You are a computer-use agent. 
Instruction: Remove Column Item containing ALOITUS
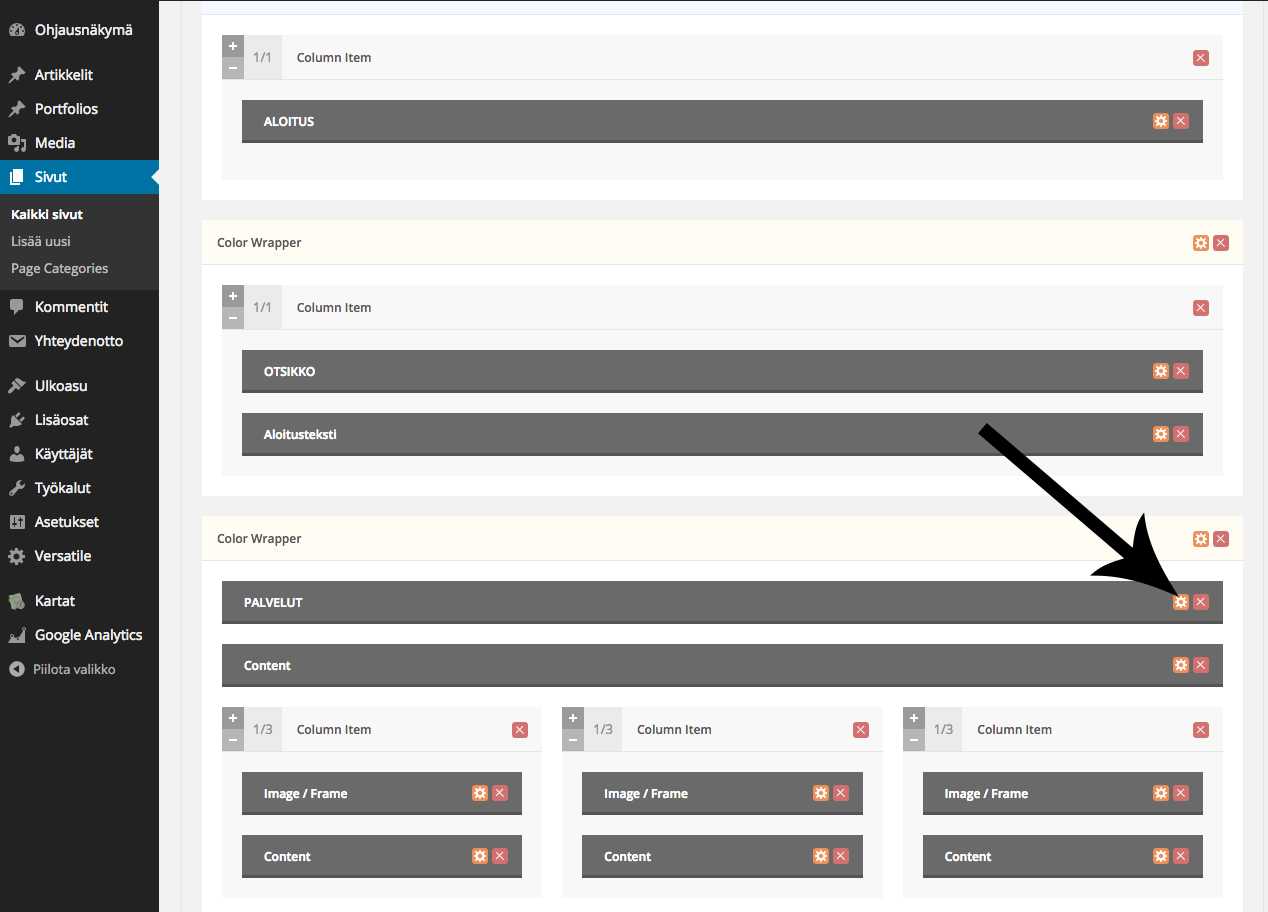point(1201,58)
